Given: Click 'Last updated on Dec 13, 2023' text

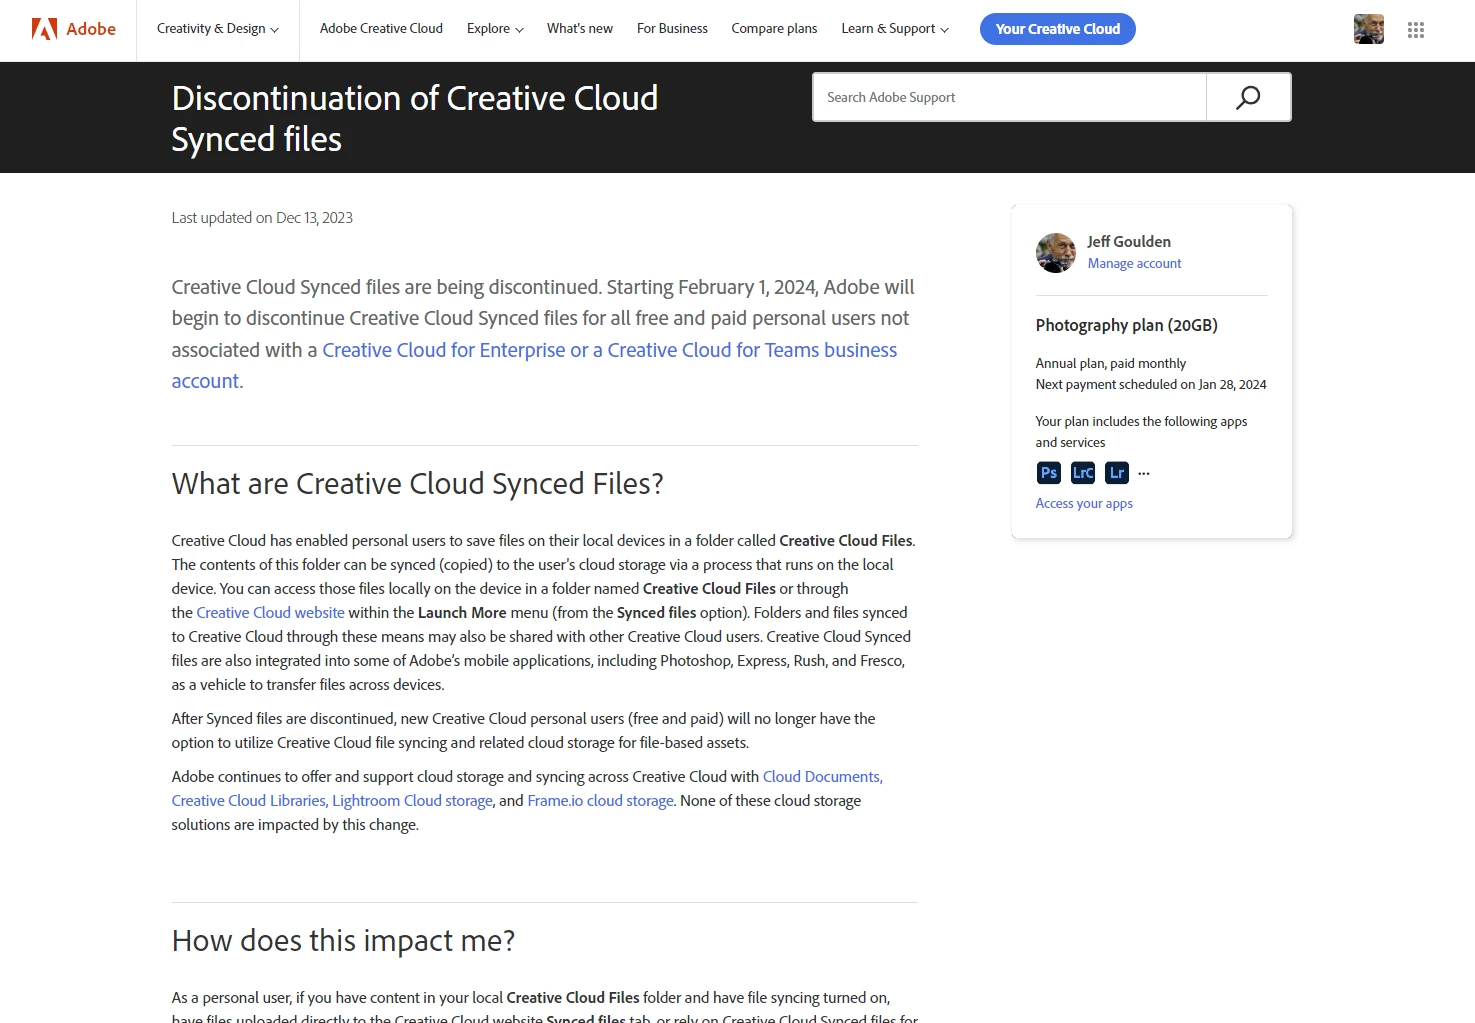Looking at the screenshot, I should pyautogui.click(x=262, y=218).
